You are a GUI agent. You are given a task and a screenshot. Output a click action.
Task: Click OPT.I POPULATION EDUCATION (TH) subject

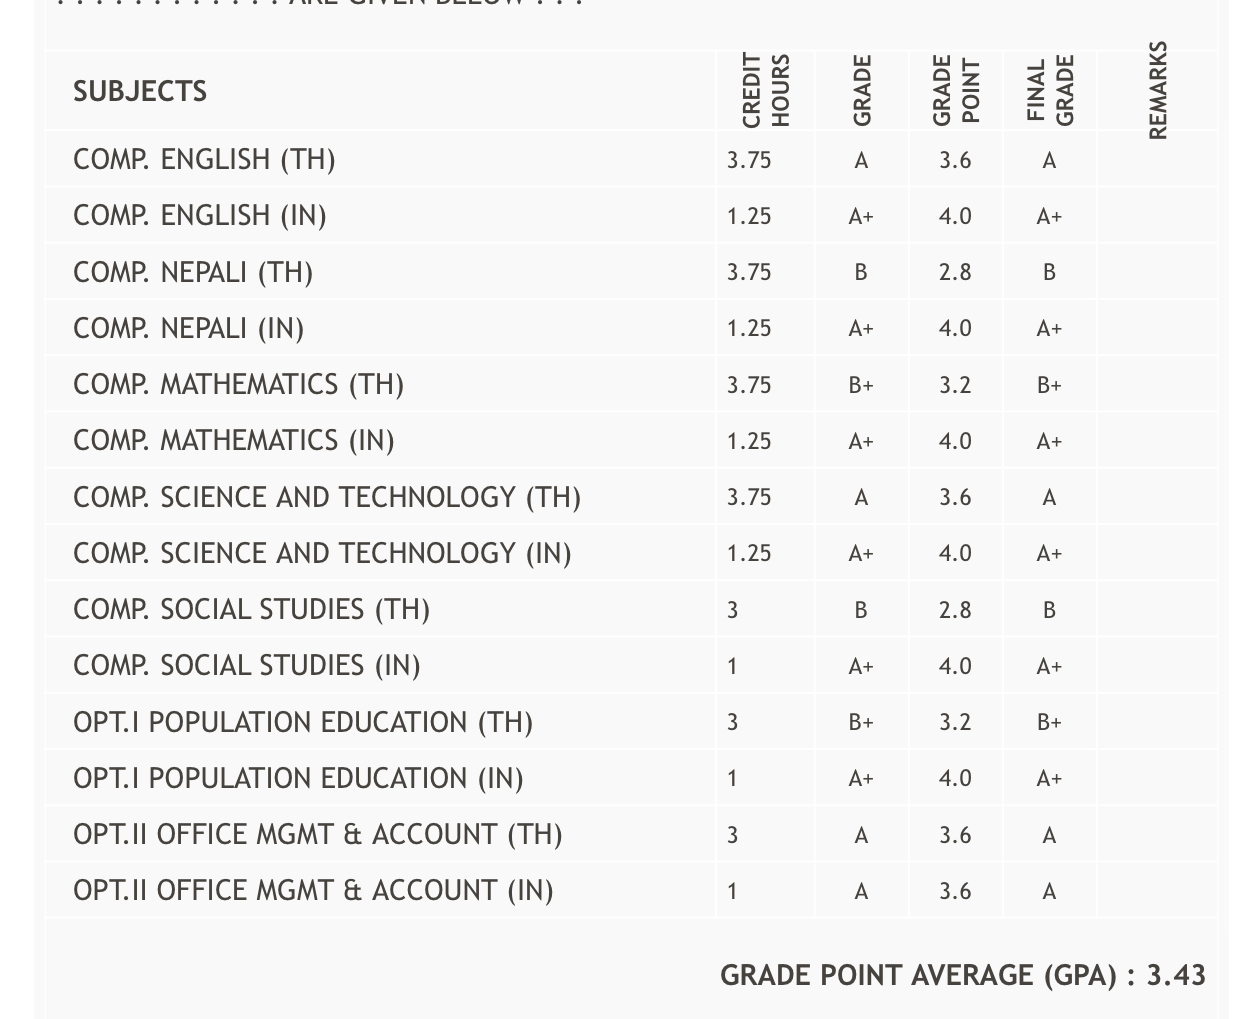pos(303,722)
